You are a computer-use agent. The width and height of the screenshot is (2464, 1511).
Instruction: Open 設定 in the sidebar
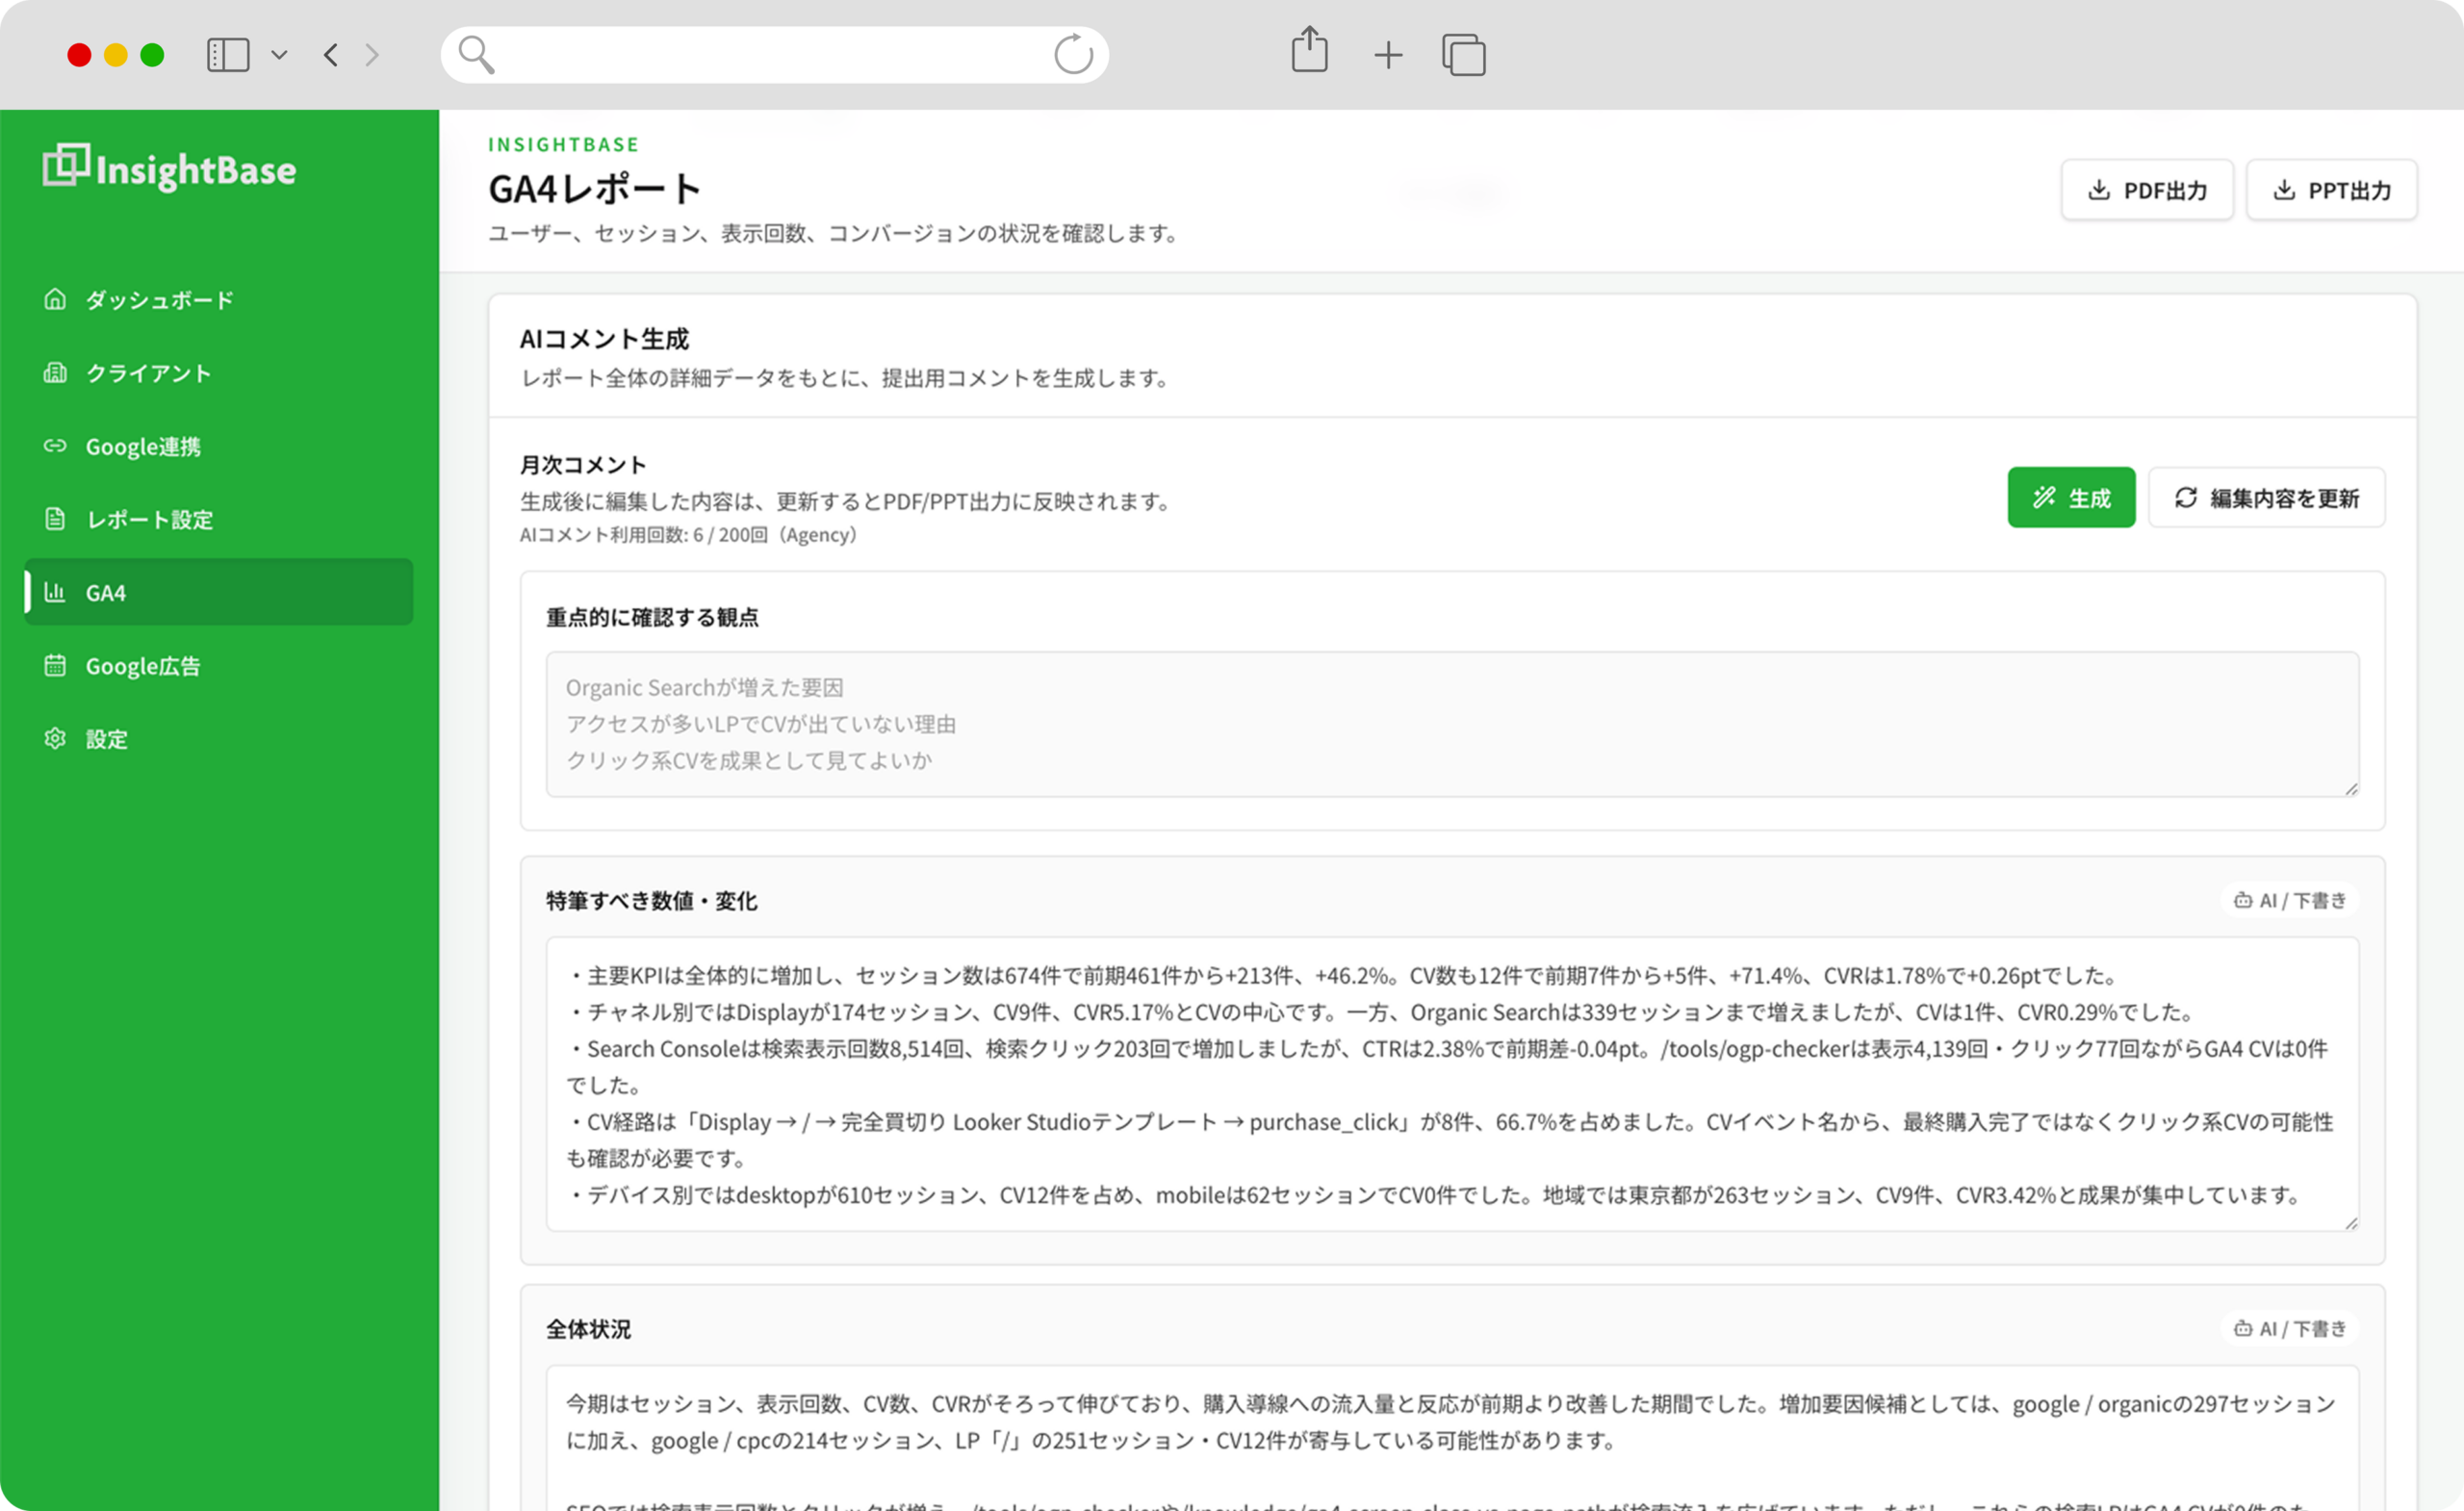tap(219, 739)
